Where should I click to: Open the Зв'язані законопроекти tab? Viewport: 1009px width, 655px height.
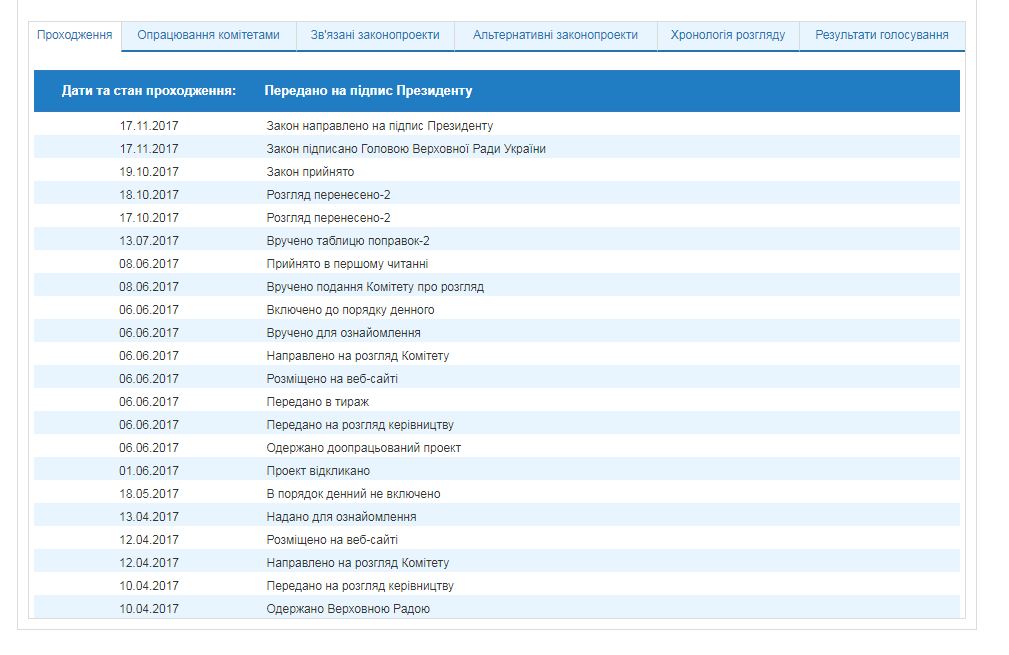[375, 35]
